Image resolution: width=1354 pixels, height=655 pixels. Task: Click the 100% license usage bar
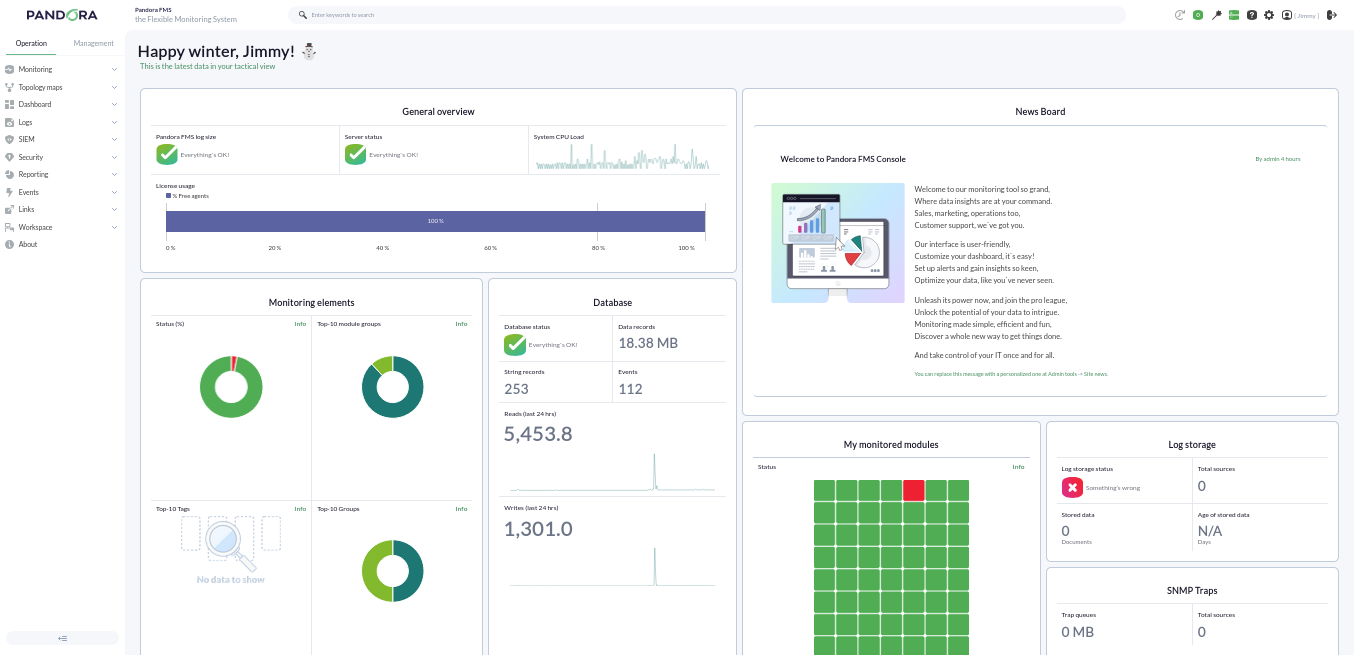pos(435,221)
